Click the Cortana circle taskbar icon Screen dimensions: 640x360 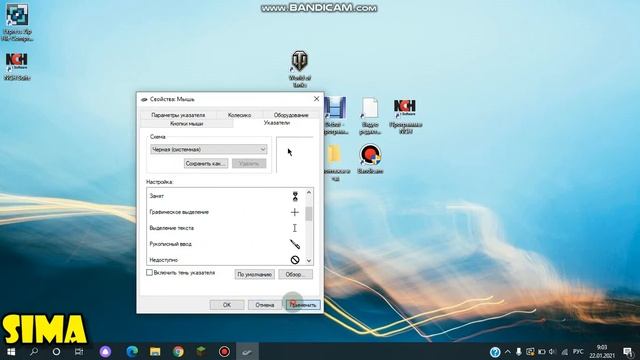pos(56,351)
